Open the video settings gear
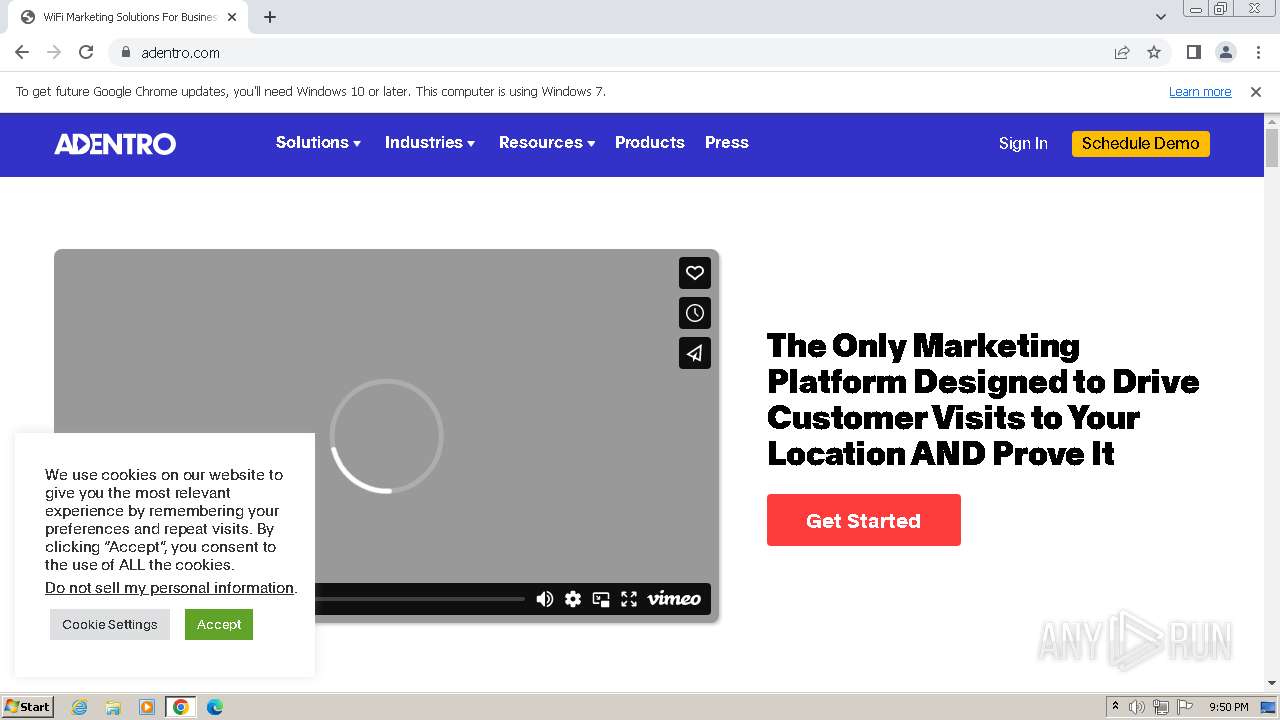Image resolution: width=1280 pixels, height=720 pixels. [x=573, y=599]
